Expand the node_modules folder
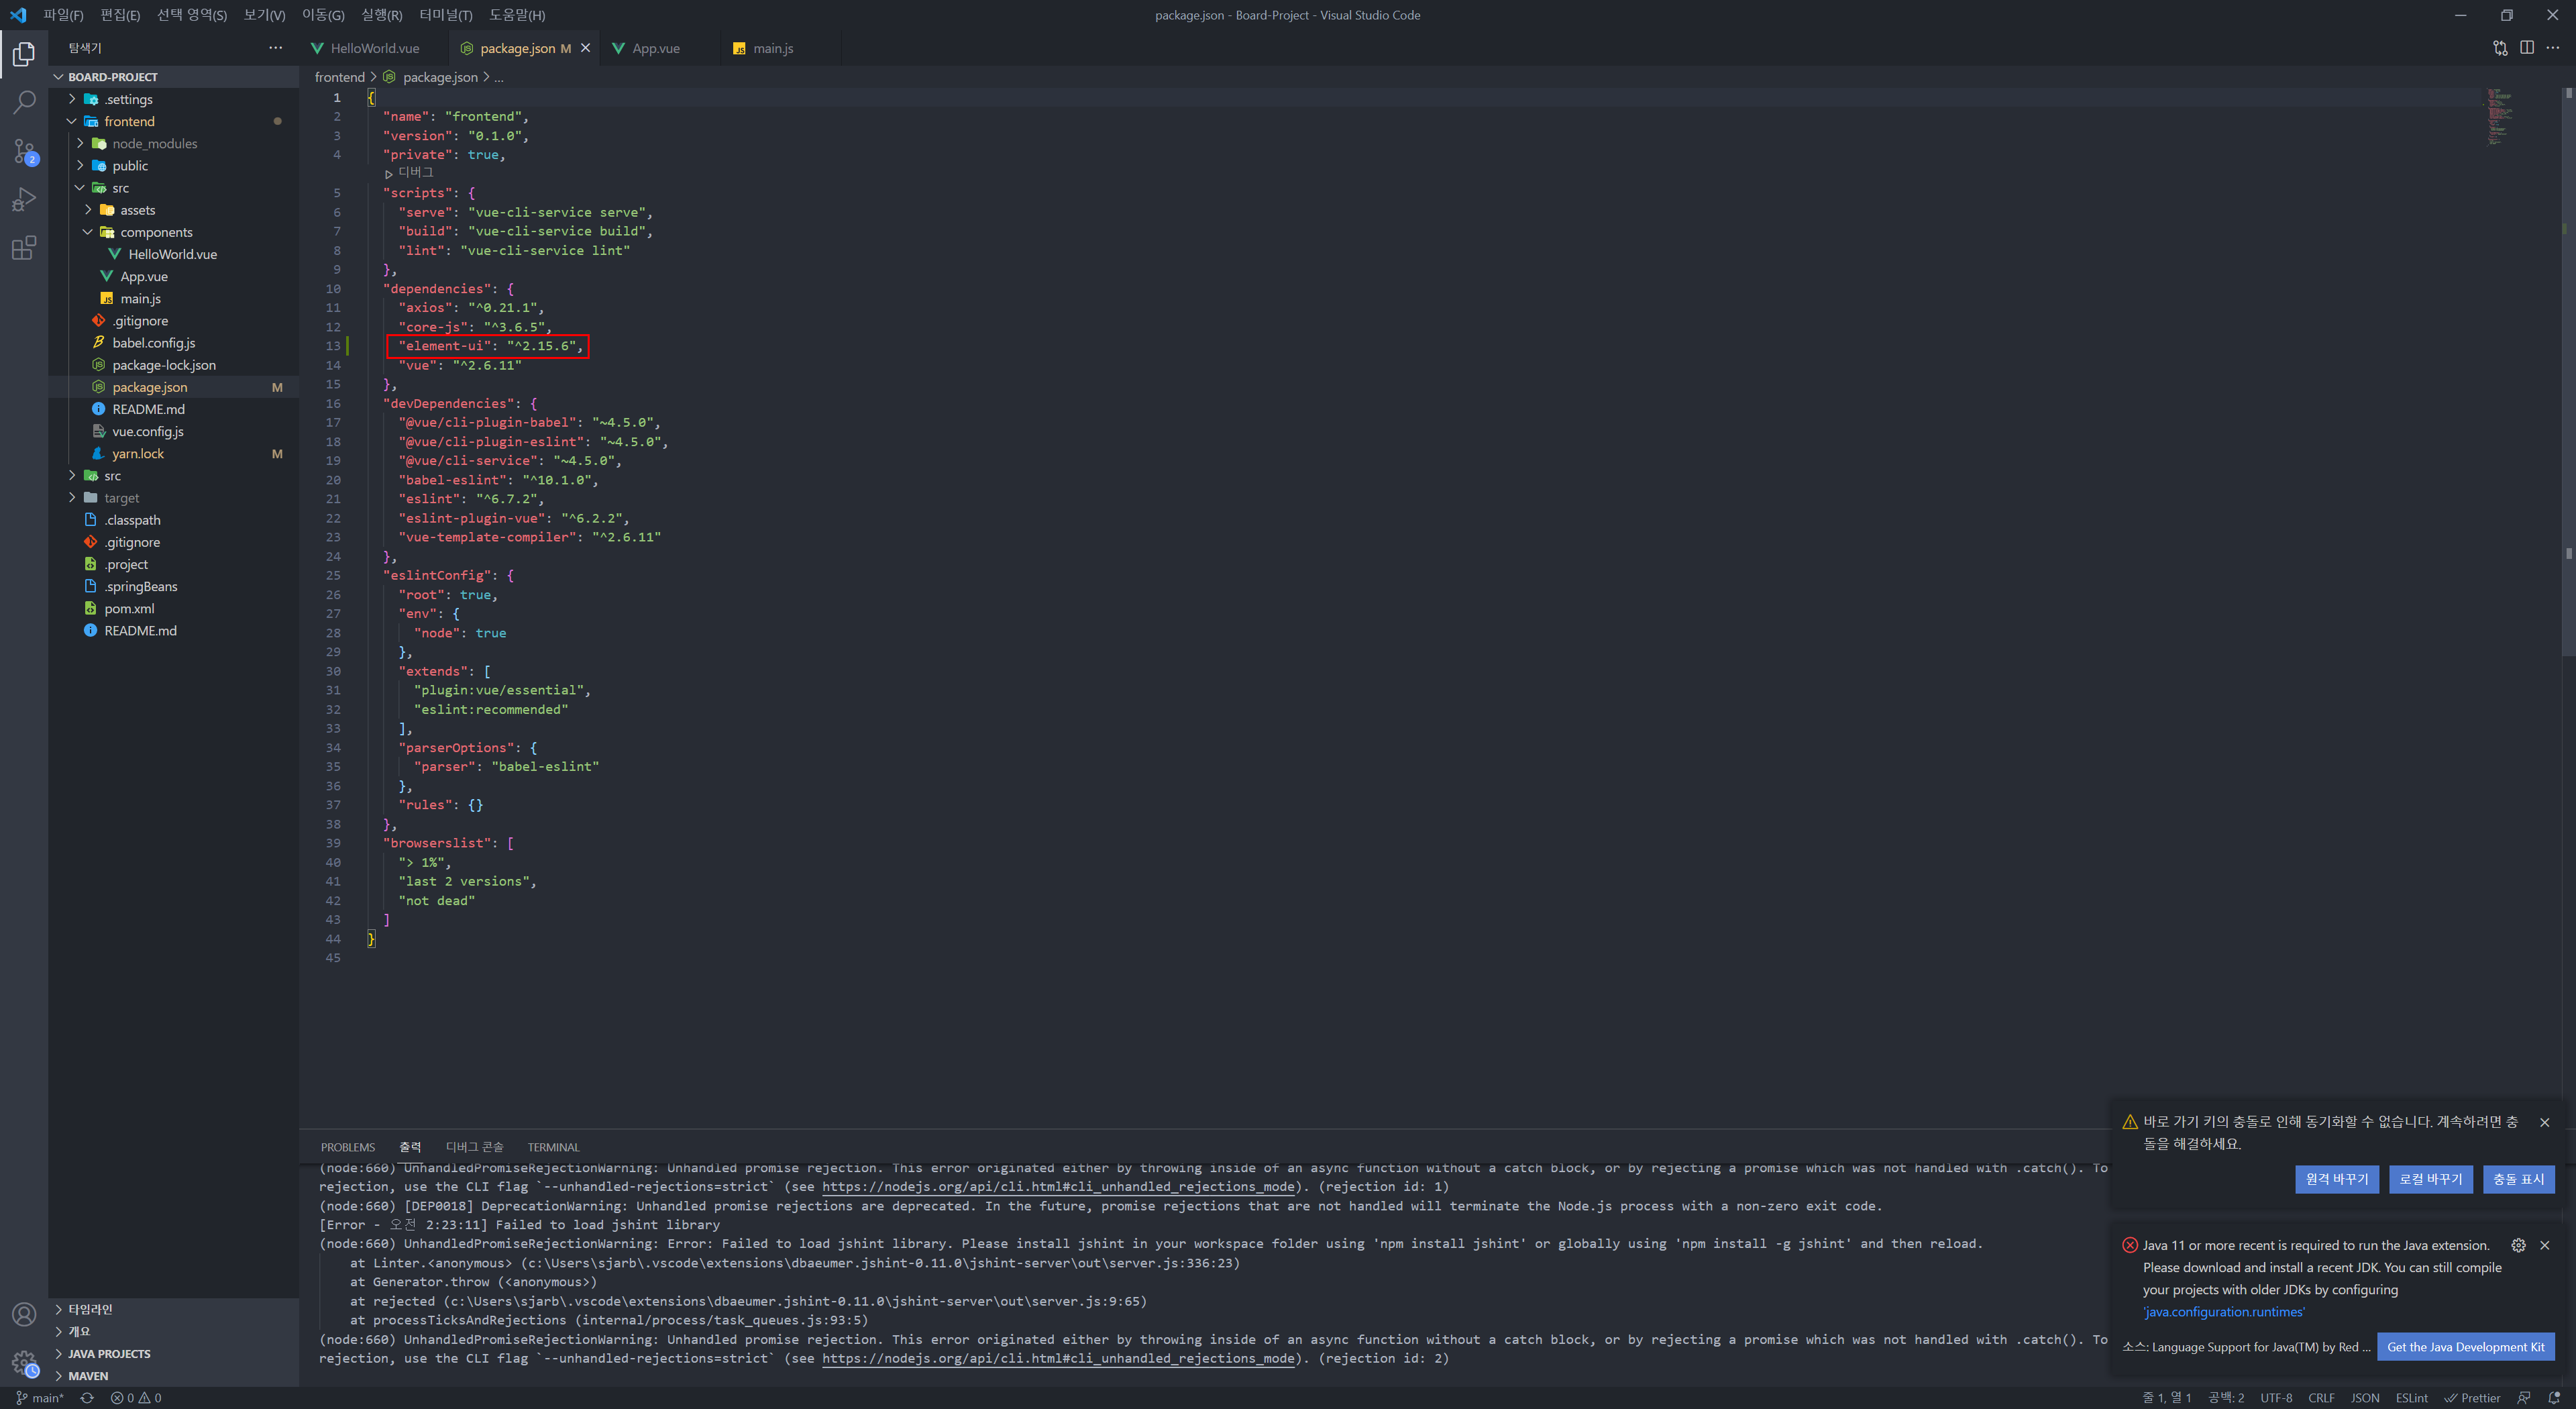Image resolution: width=2576 pixels, height=1409 pixels. tap(80, 143)
